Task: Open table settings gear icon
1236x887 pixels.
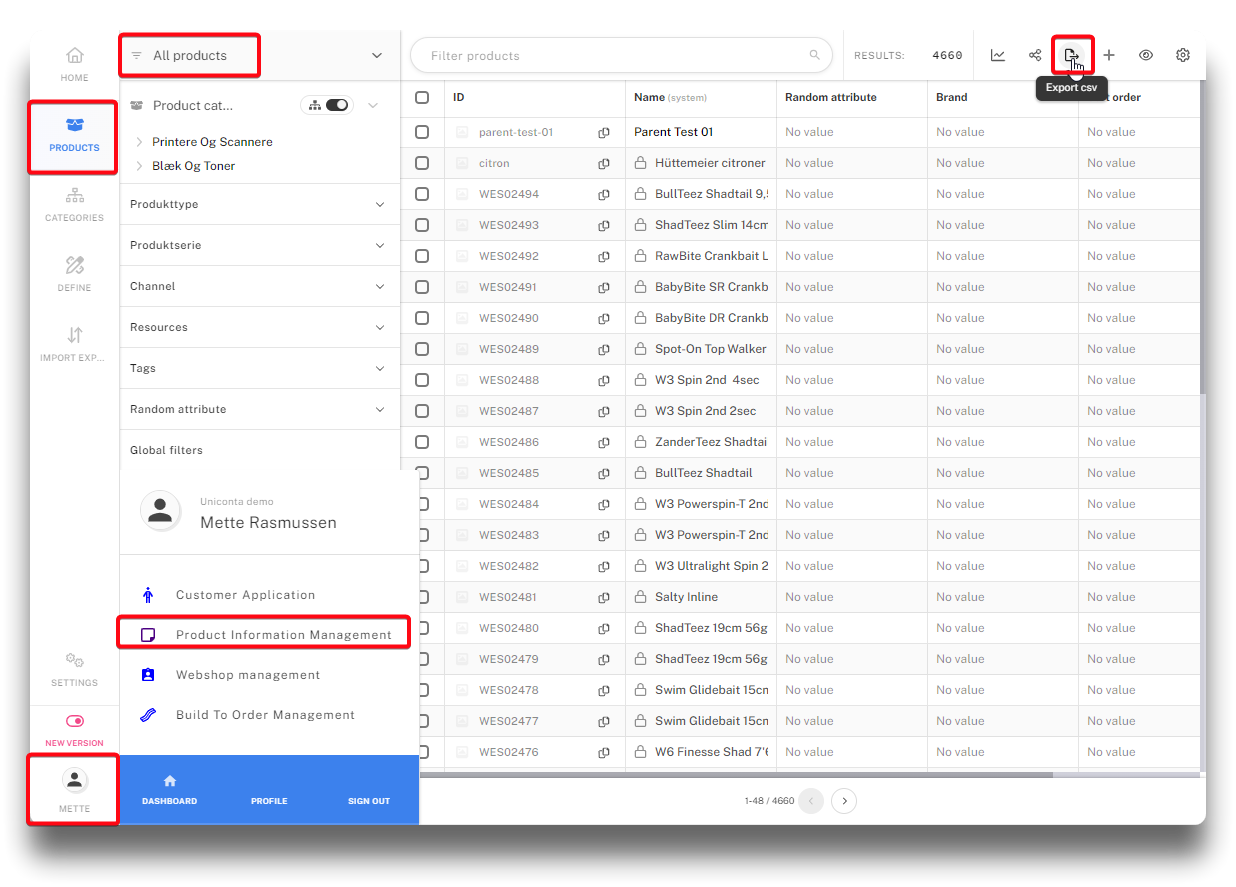Action: (1183, 55)
